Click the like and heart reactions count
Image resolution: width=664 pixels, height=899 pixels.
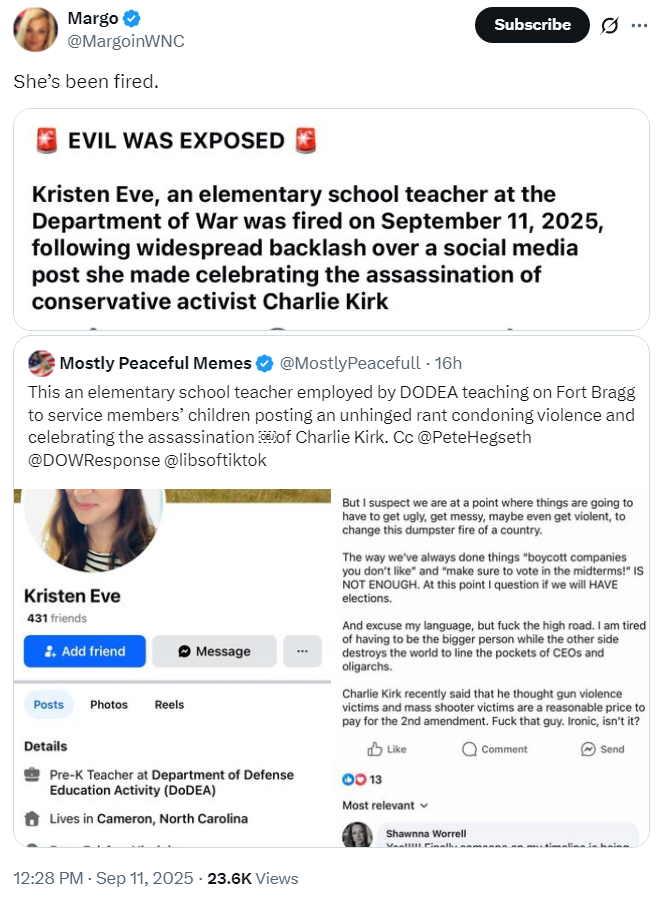point(362,779)
